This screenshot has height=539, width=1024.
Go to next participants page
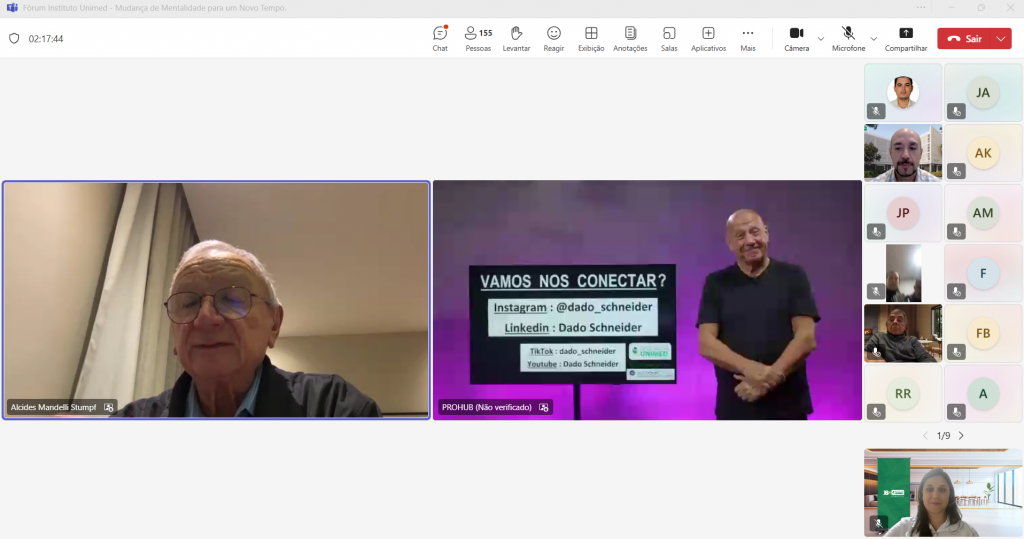click(x=961, y=436)
